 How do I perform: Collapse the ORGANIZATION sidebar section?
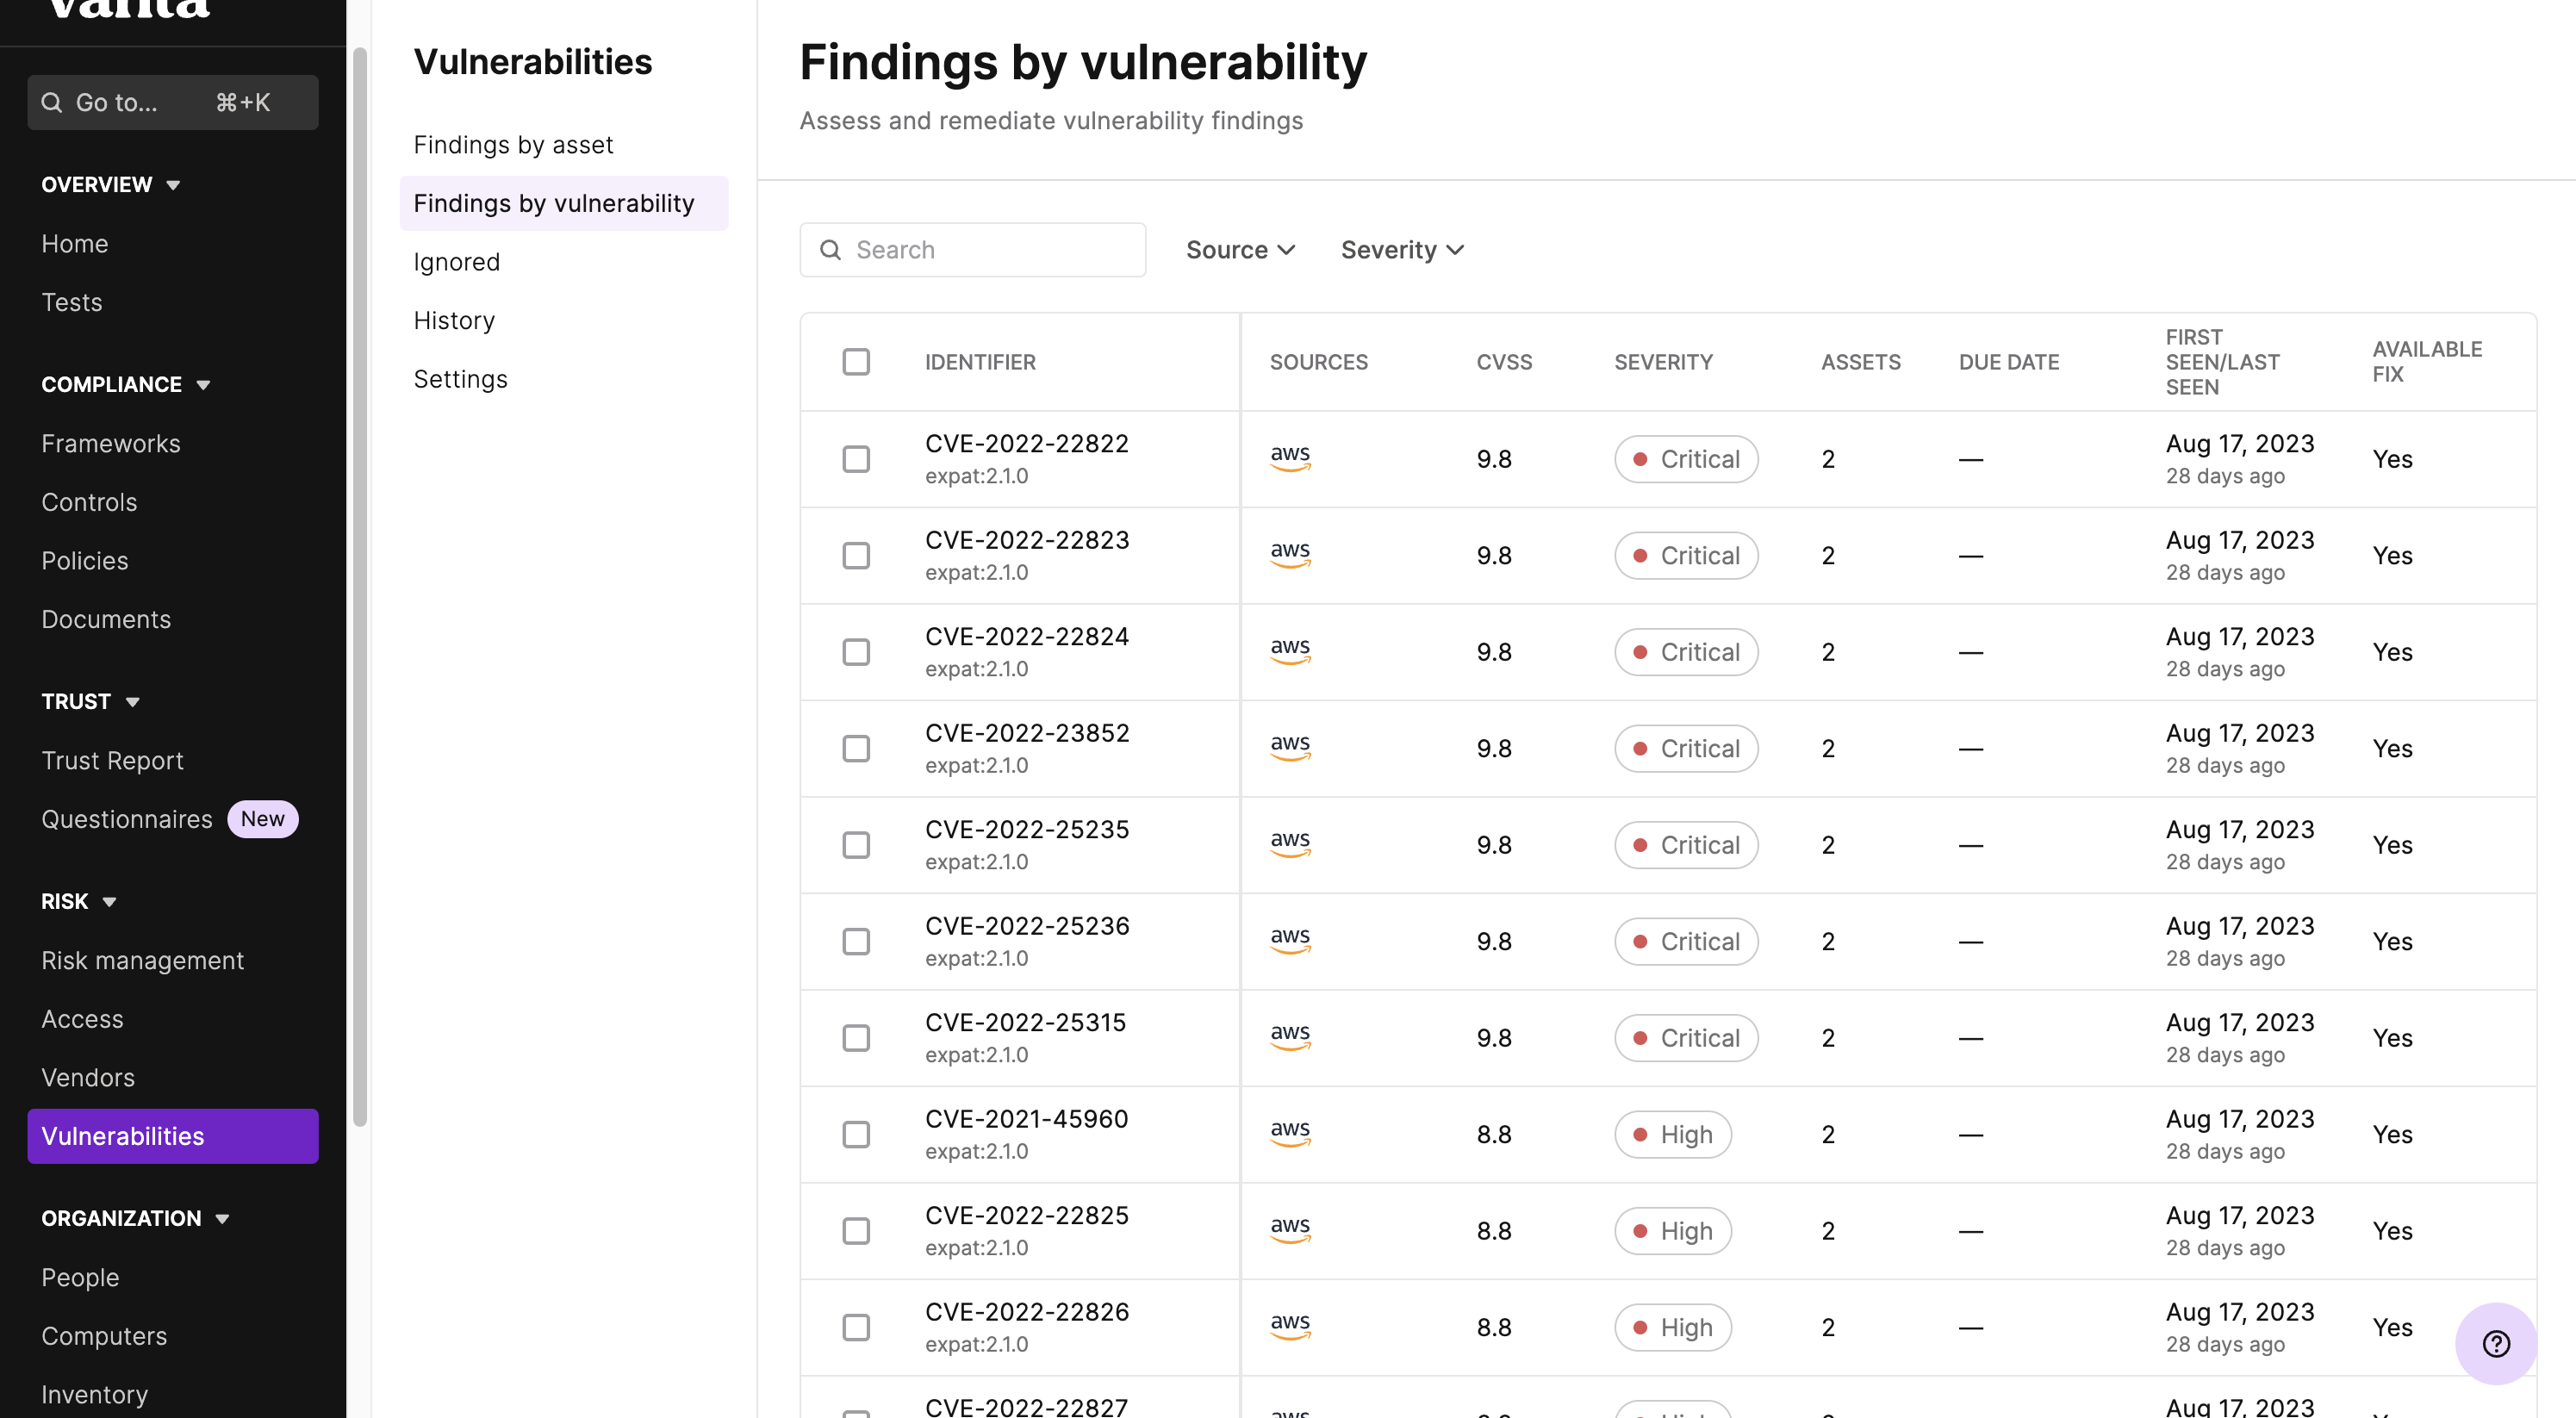pyautogui.click(x=135, y=1219)
